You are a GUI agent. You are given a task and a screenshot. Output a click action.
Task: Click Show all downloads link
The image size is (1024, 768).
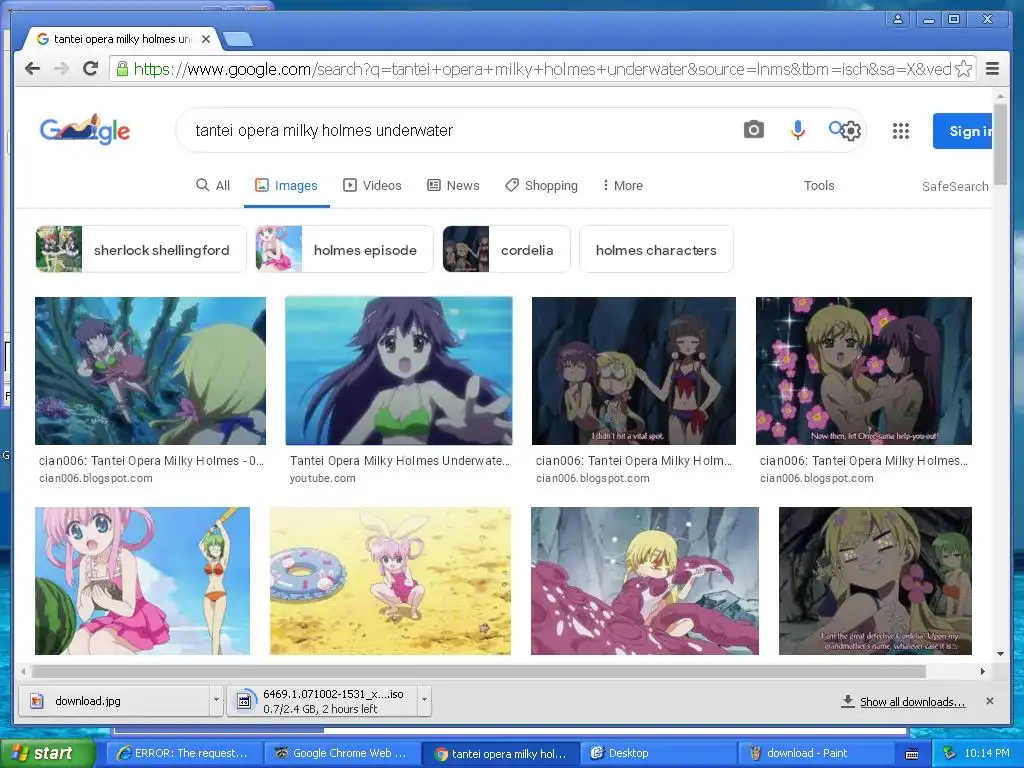[912, 701]
